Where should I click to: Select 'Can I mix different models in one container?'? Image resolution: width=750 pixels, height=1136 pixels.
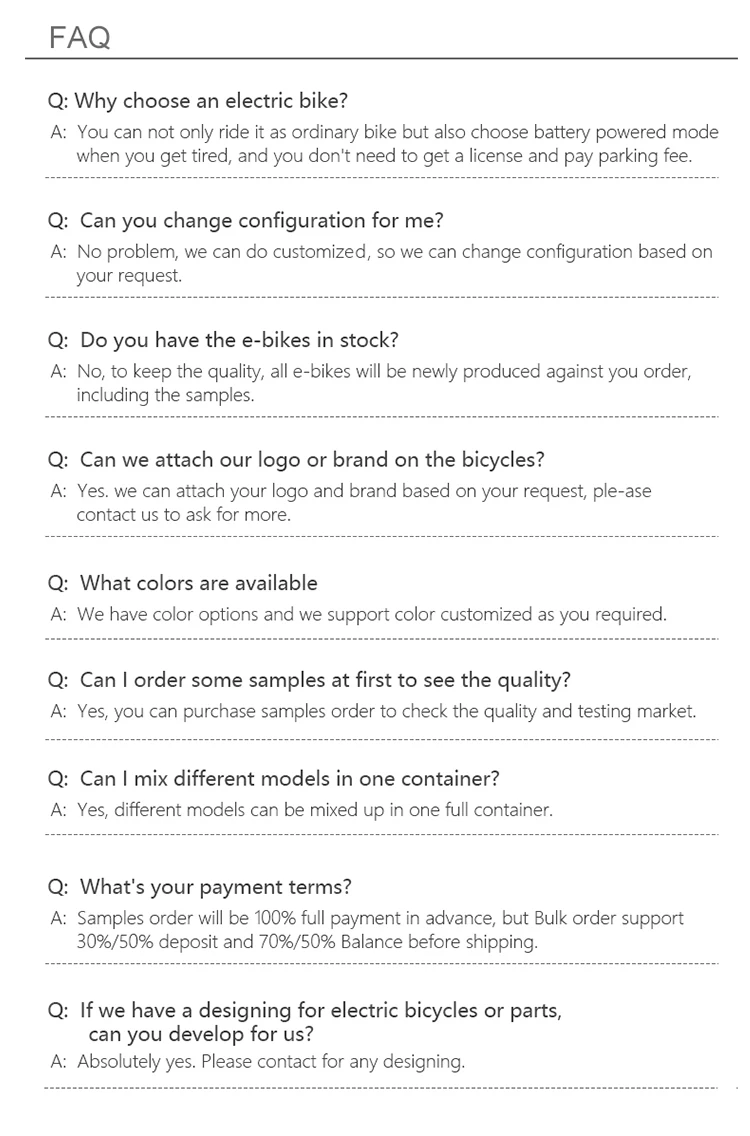tap(274, 778)
